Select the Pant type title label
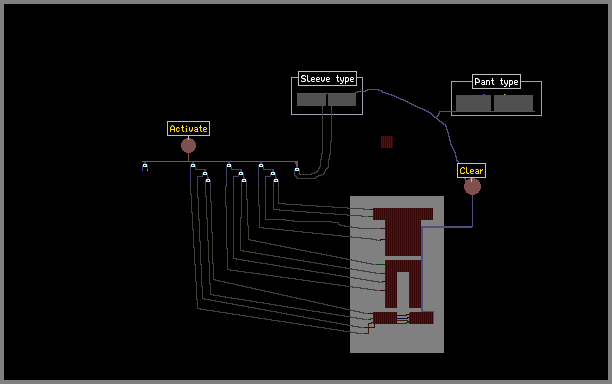Screen dimensions: 612x384 click(x=496, y=82)
